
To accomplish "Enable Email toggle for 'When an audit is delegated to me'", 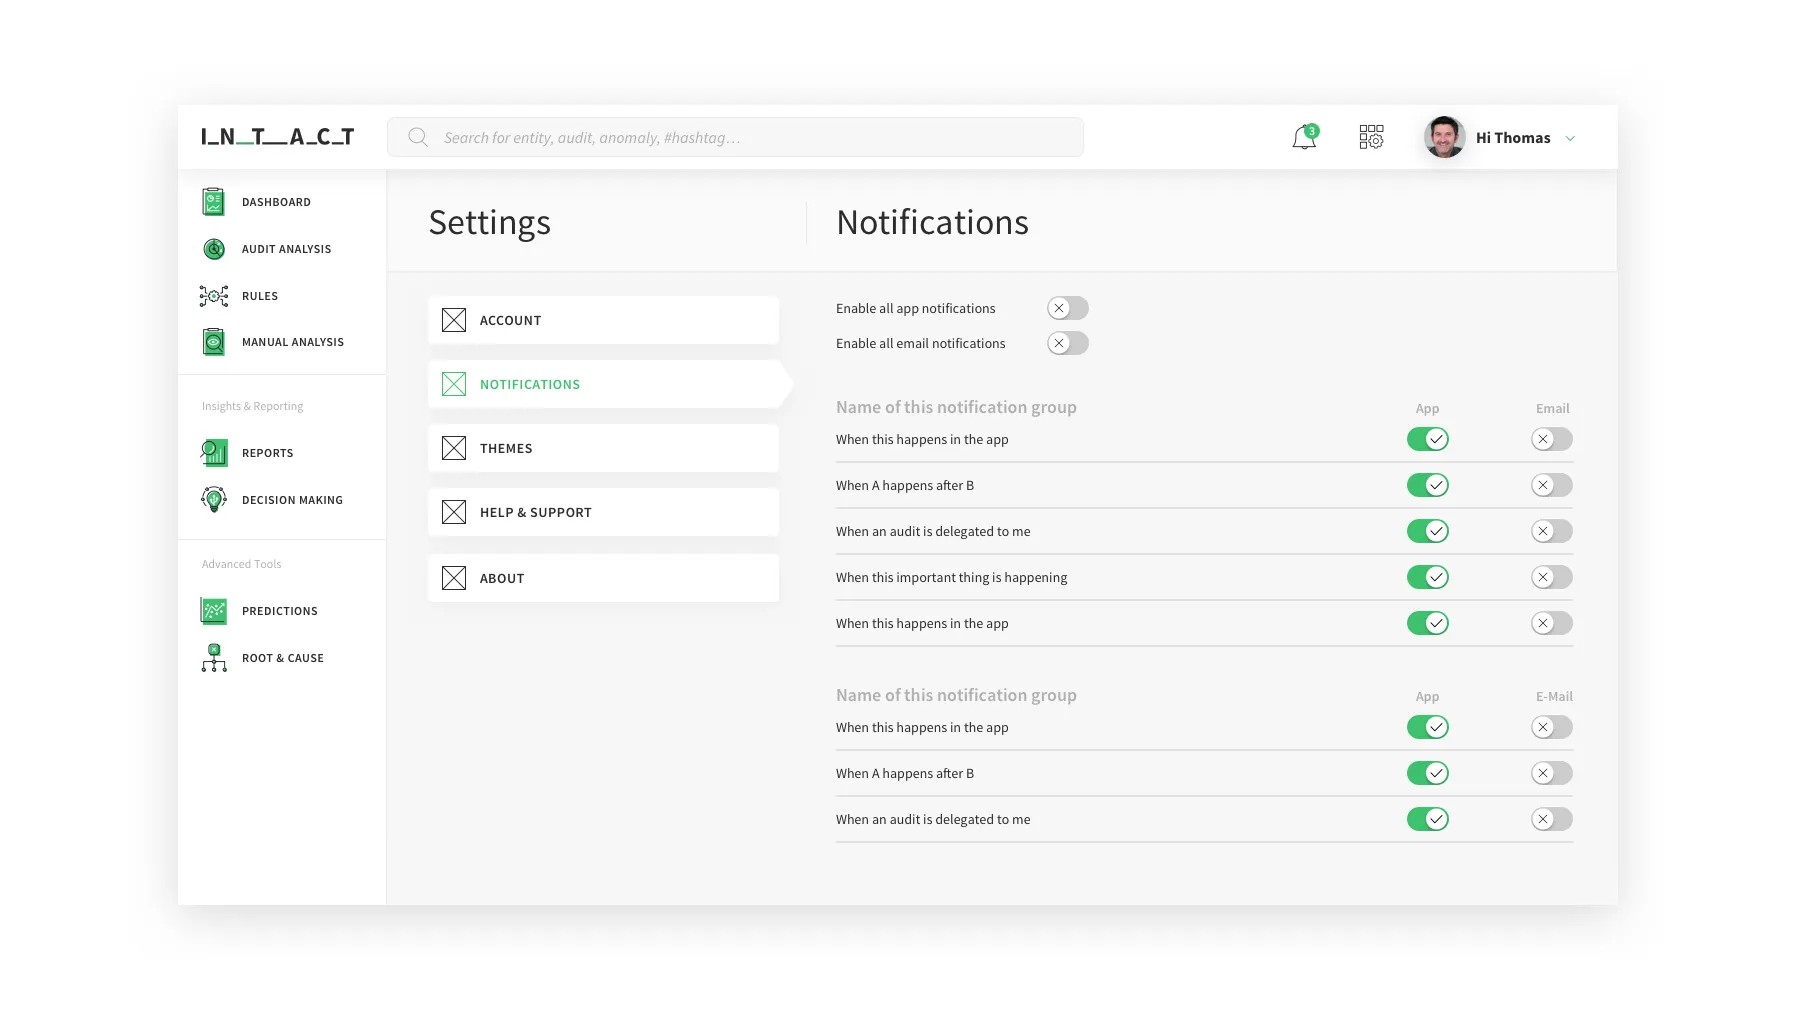I will click(x=1550, y=531).
